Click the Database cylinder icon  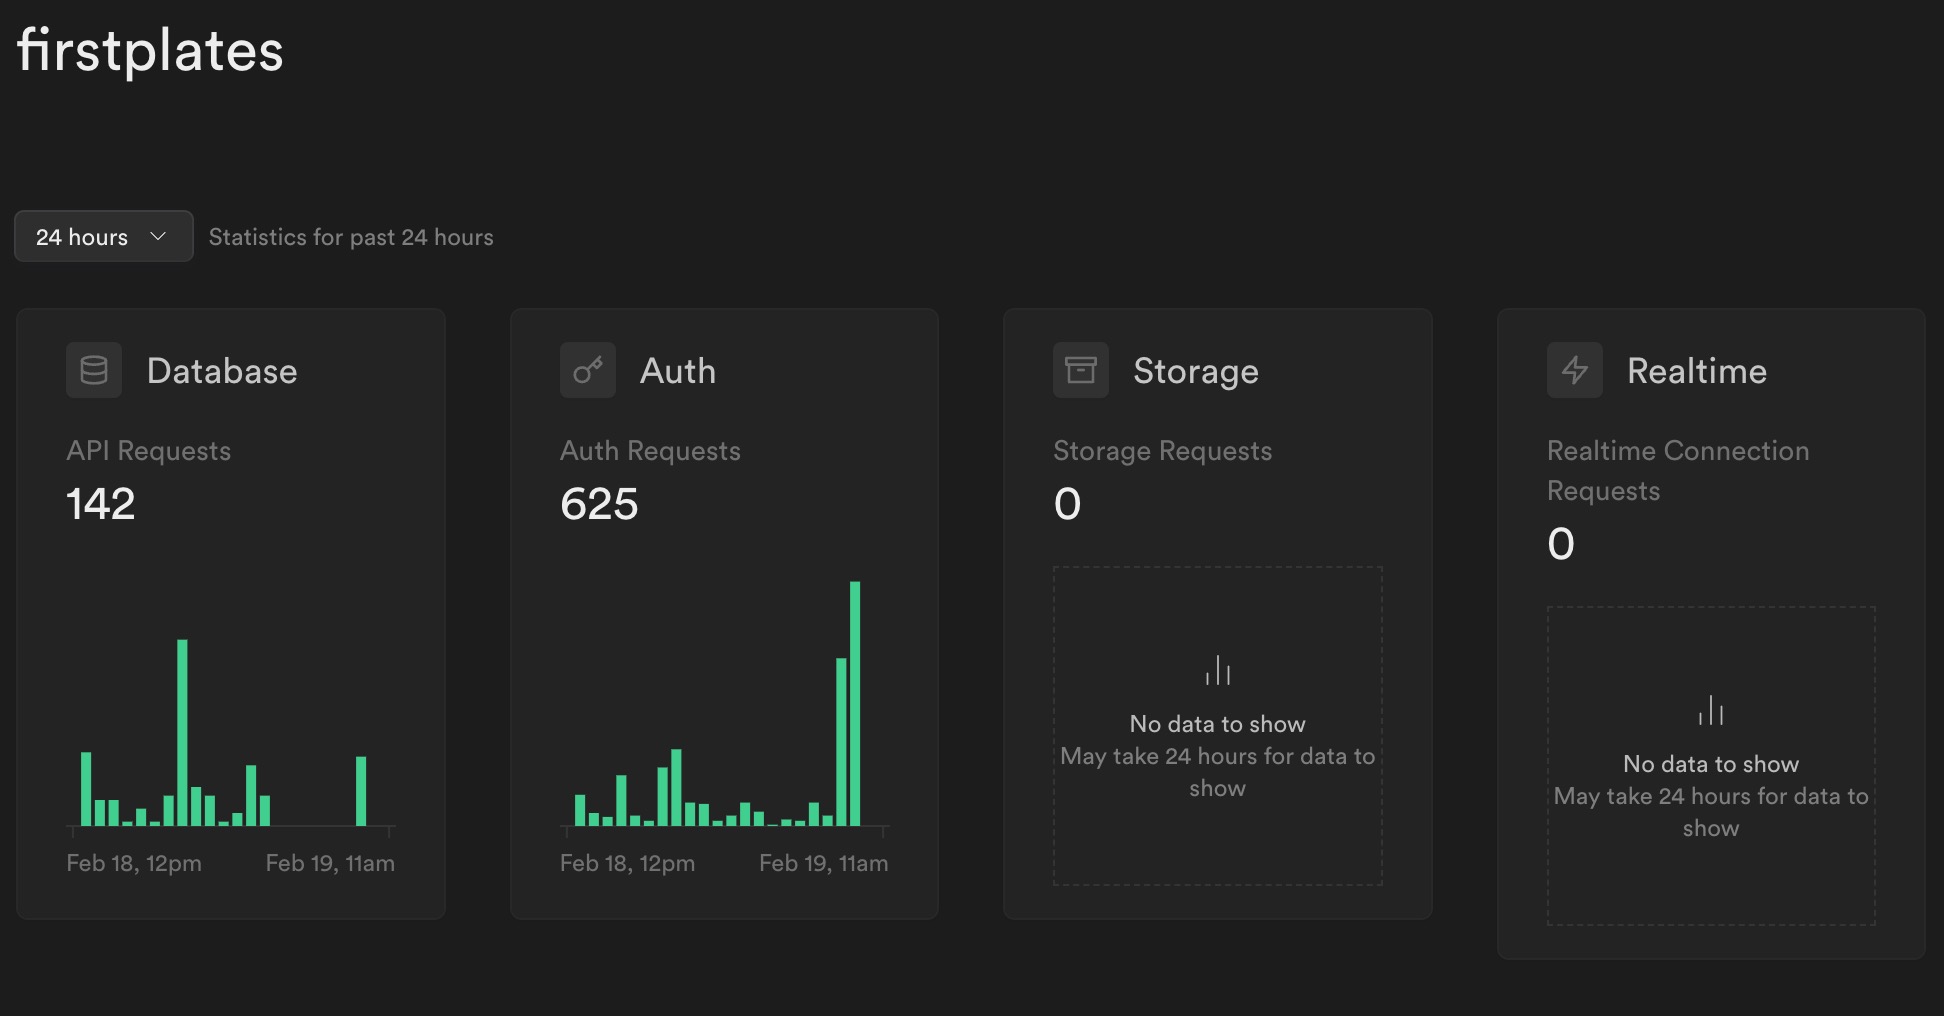[94, 370]
